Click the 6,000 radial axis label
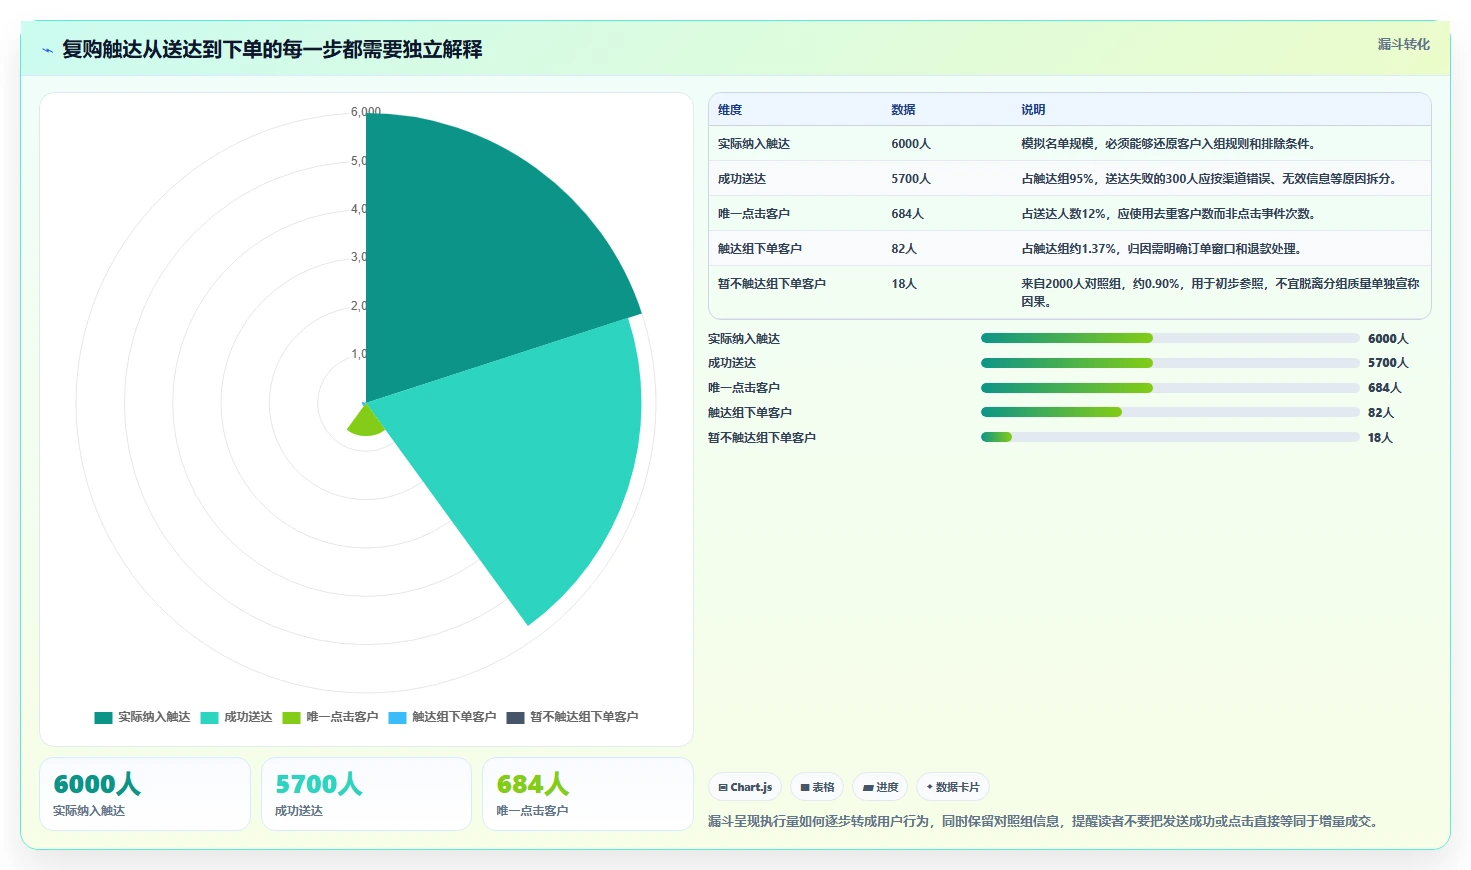Screen dimensions: 1471x870 [366, 112]
